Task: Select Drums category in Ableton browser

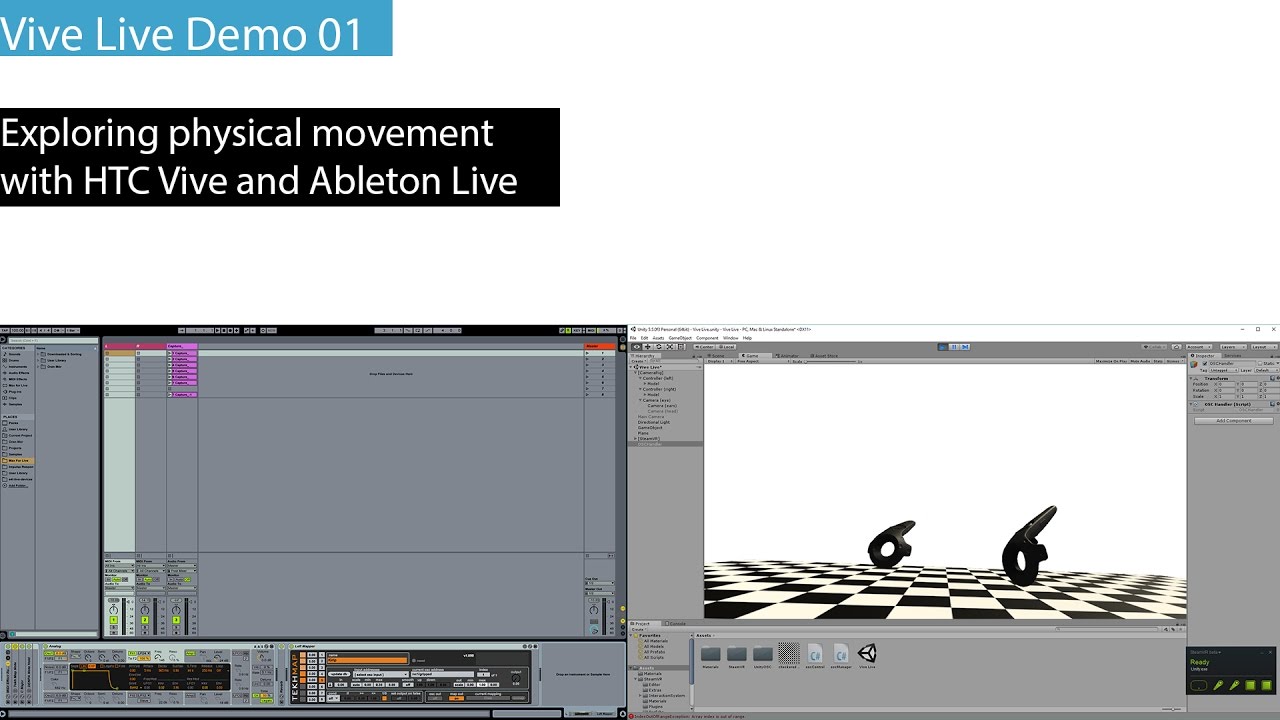Action: click(12, 360)
